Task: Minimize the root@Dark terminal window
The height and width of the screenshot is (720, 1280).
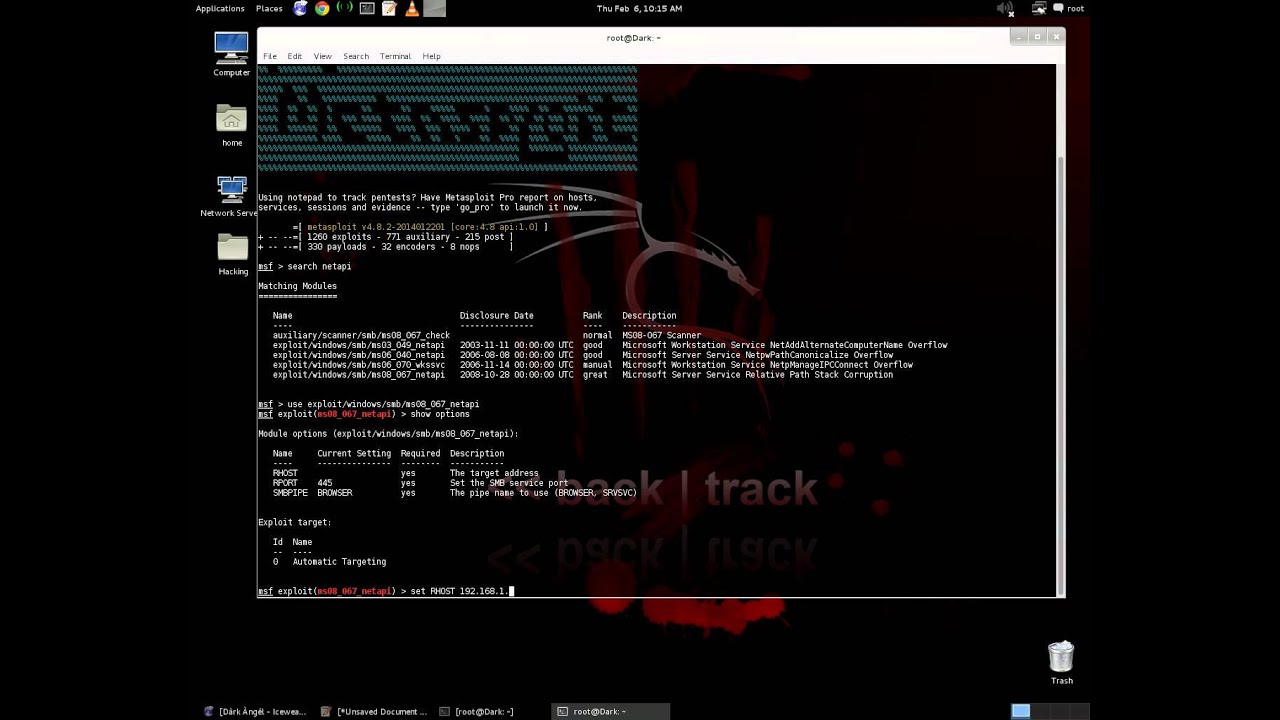Action: tap(1018, 37)
